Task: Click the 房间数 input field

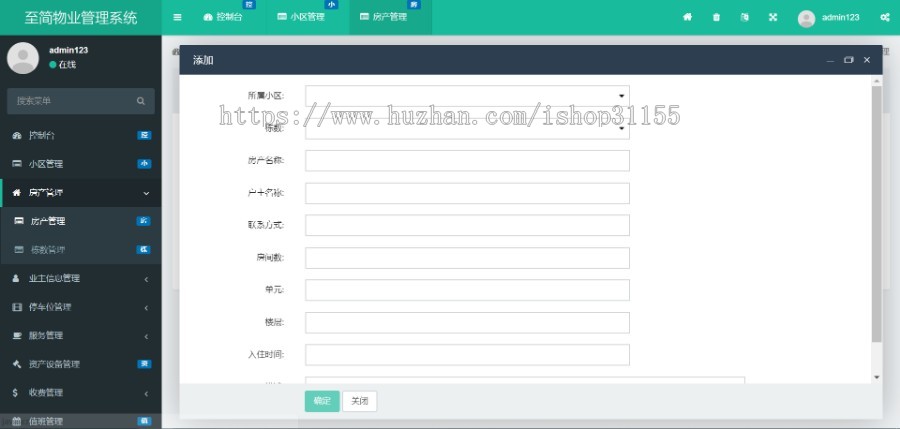Action: pyautogui.click(x=467, y=258)
